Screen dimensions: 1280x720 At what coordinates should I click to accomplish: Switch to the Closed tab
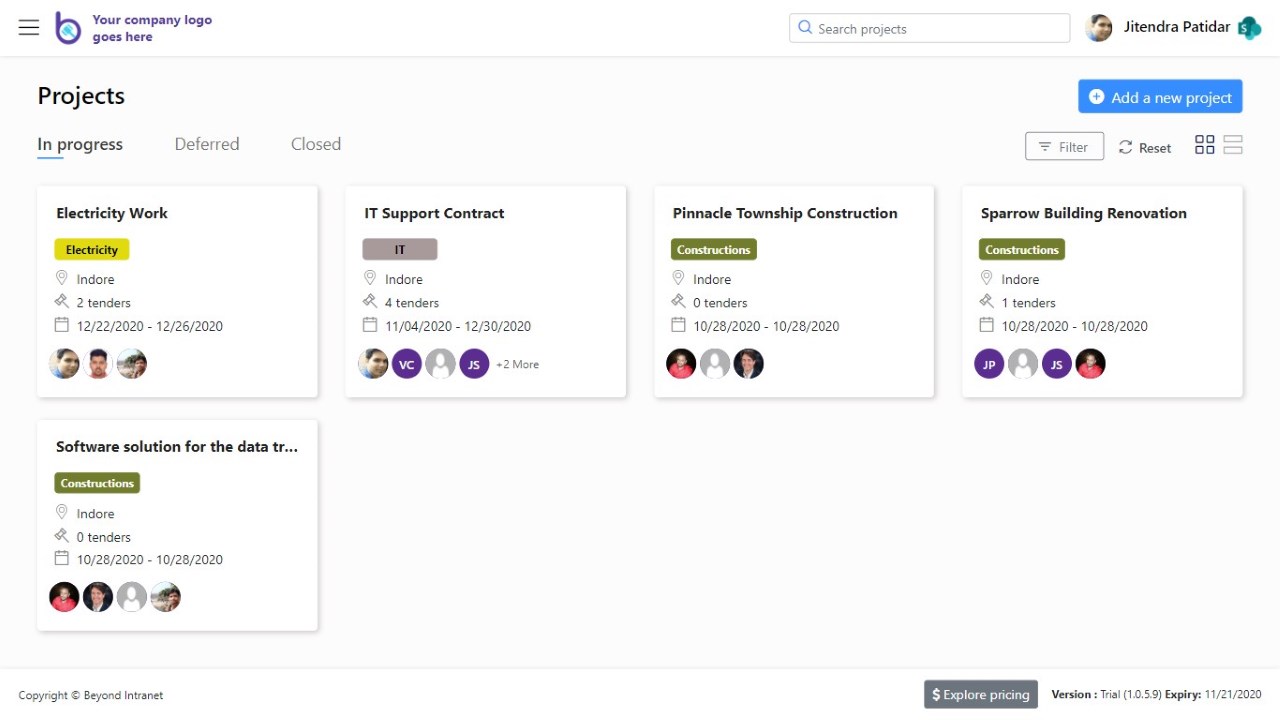coord(316,144)
